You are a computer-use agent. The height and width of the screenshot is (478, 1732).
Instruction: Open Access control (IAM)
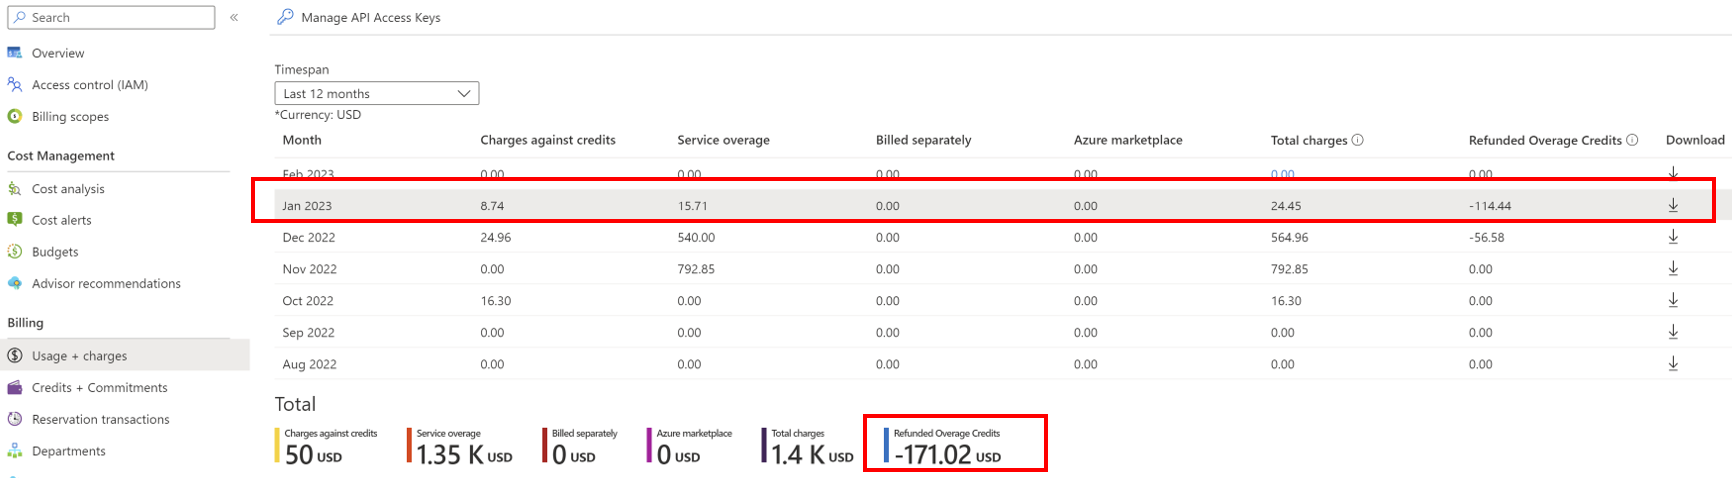89,85
